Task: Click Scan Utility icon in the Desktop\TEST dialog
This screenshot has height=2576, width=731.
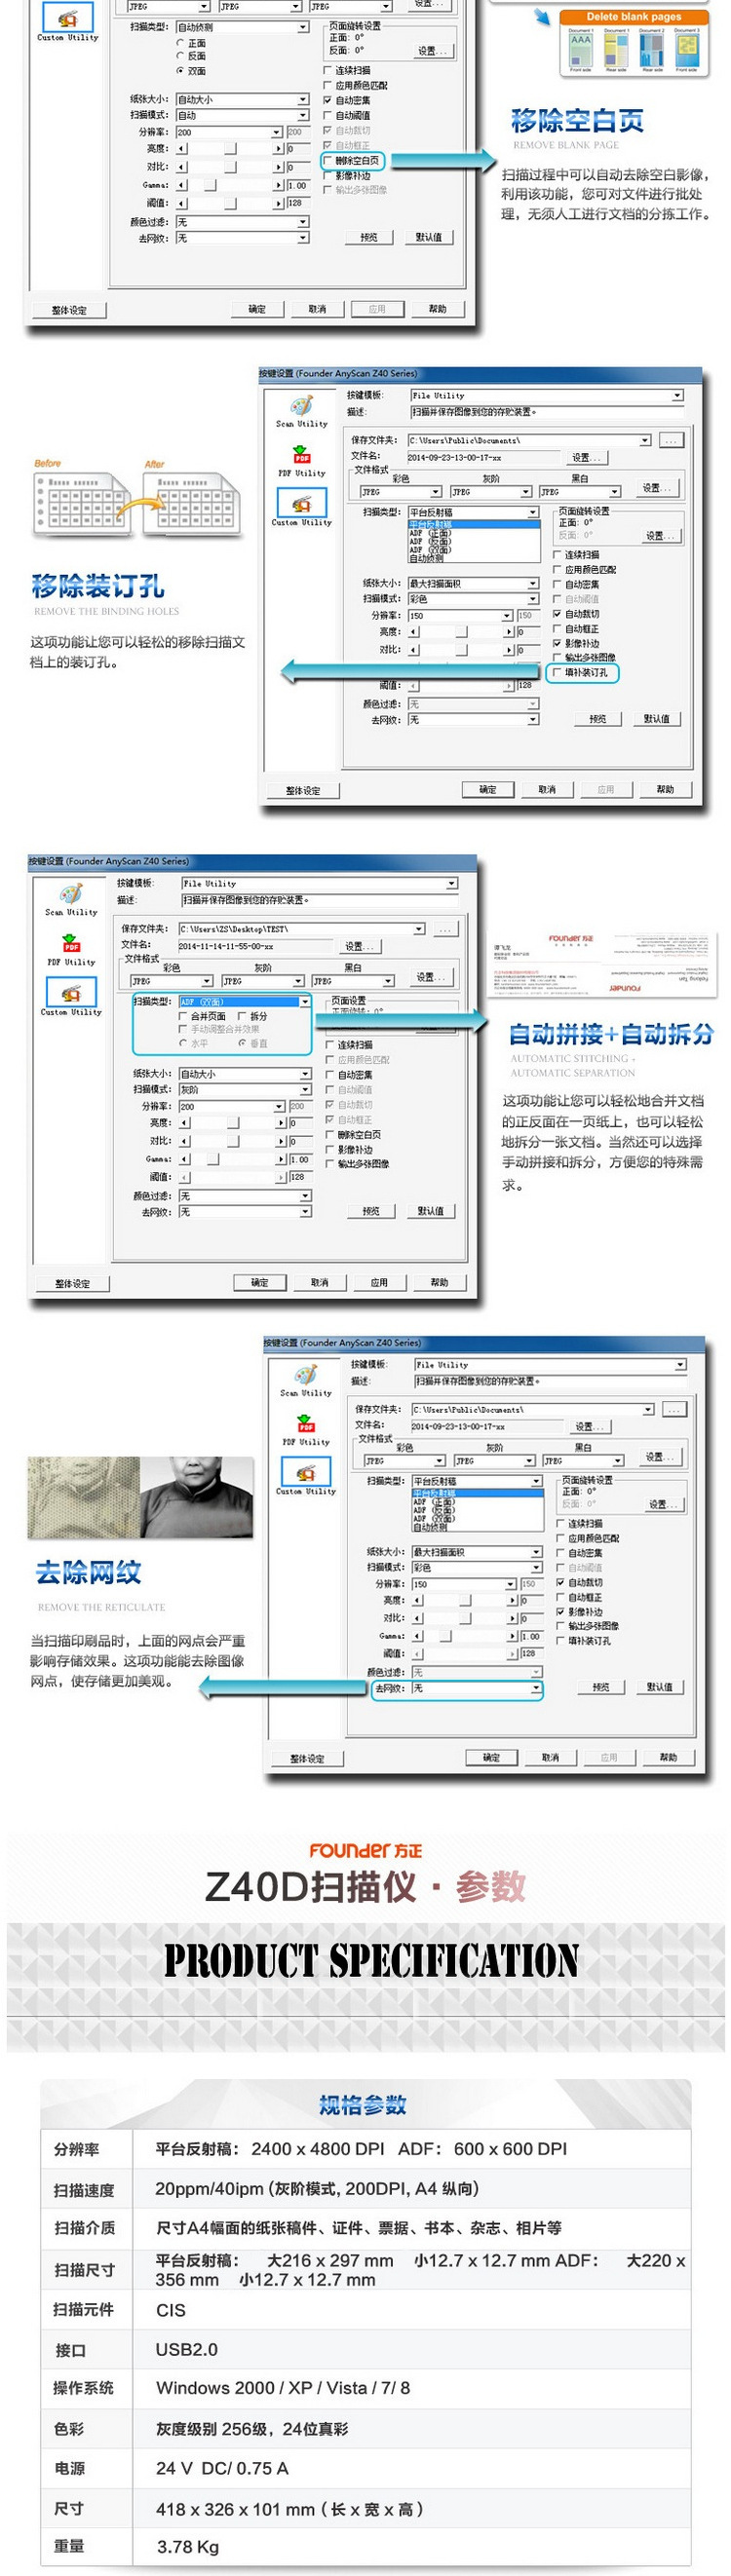Action: [x=71, y=894]
